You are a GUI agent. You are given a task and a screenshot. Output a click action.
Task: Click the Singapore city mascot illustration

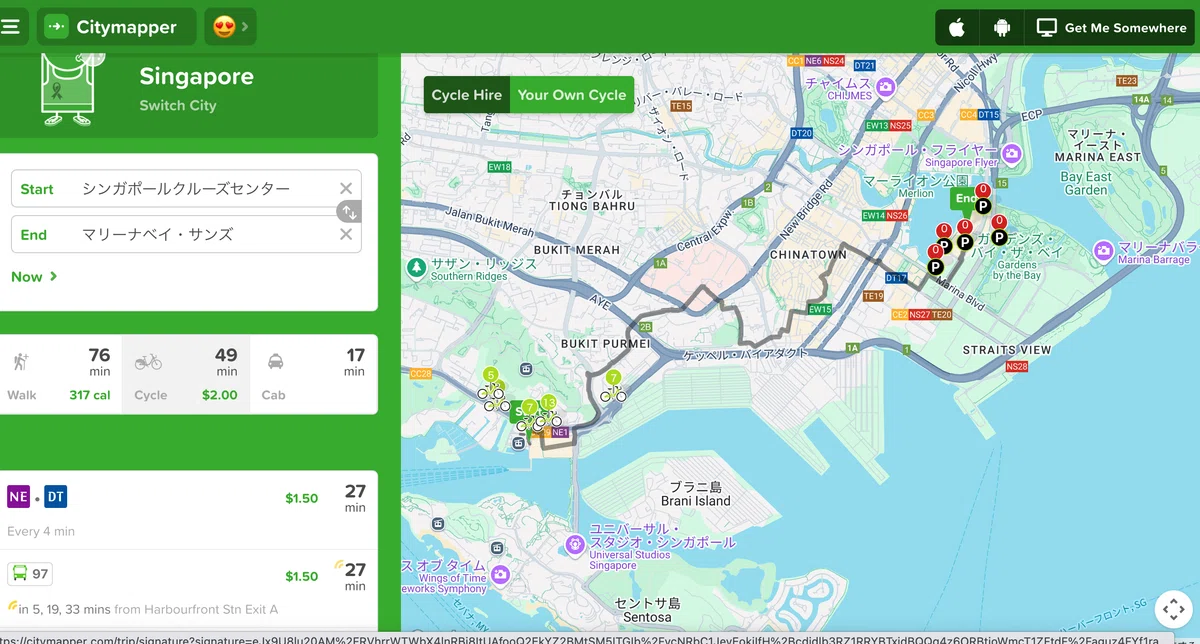point(70,90)
